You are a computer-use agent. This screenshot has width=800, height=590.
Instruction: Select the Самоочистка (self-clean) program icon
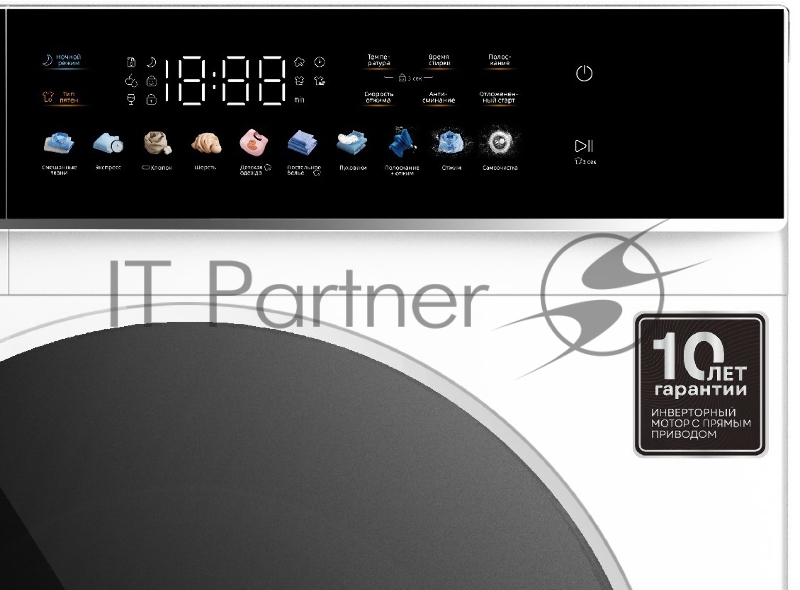[500, 142]
